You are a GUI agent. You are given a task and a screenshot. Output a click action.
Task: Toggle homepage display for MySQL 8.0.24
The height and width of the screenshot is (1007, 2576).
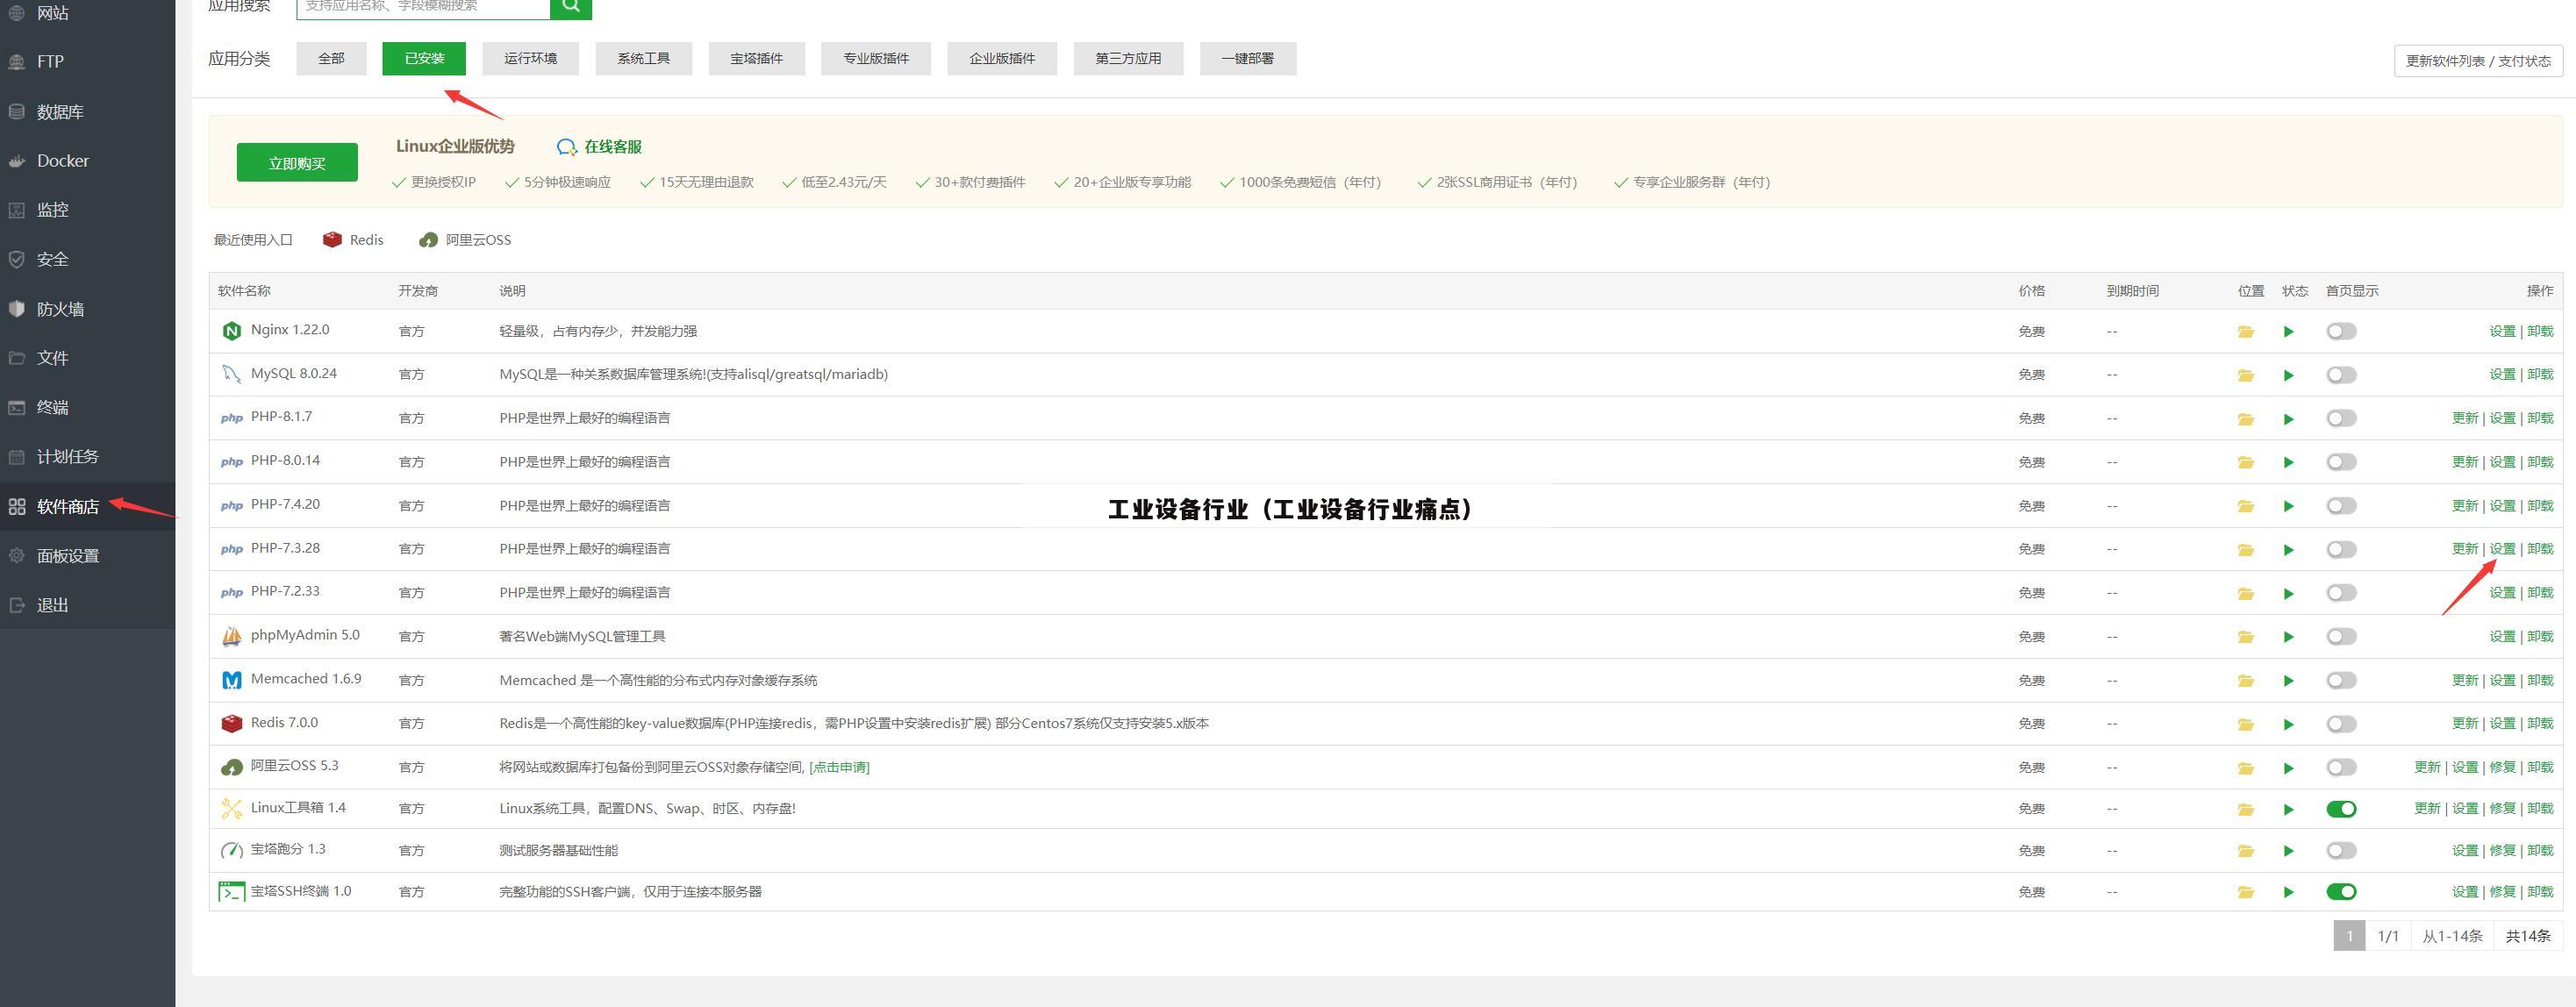[x=2341, y=375]
